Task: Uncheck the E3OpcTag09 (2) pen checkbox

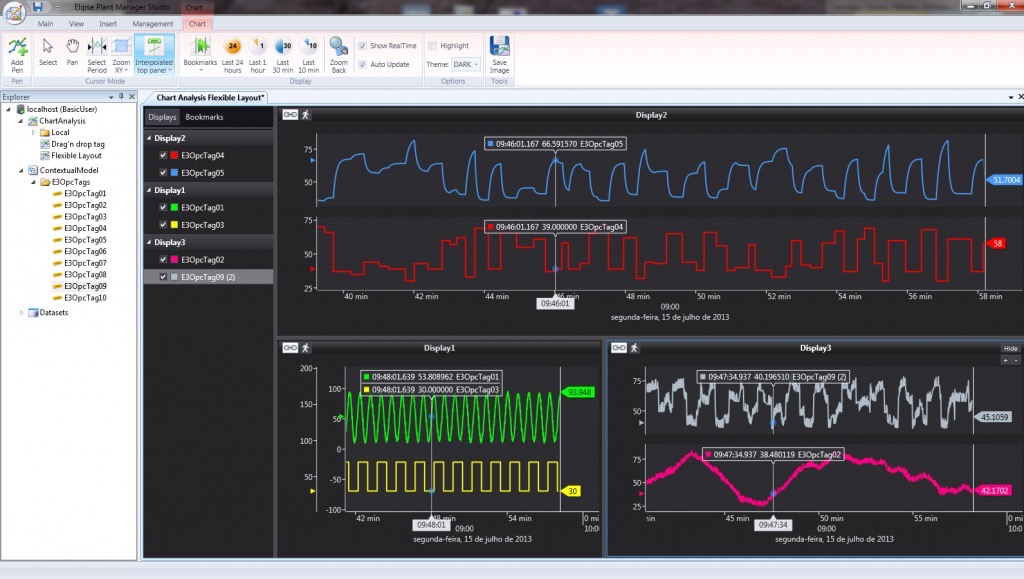Action: tap(163, 277)
